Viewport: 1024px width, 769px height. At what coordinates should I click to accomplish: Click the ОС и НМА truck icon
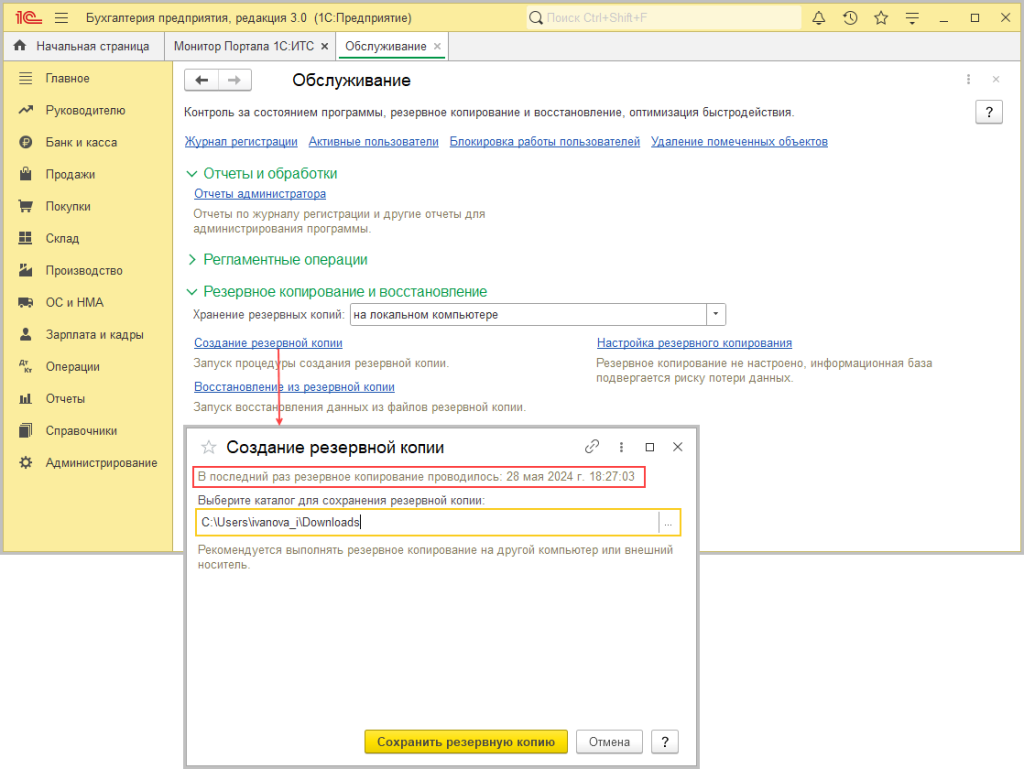[x=25, y=302]
